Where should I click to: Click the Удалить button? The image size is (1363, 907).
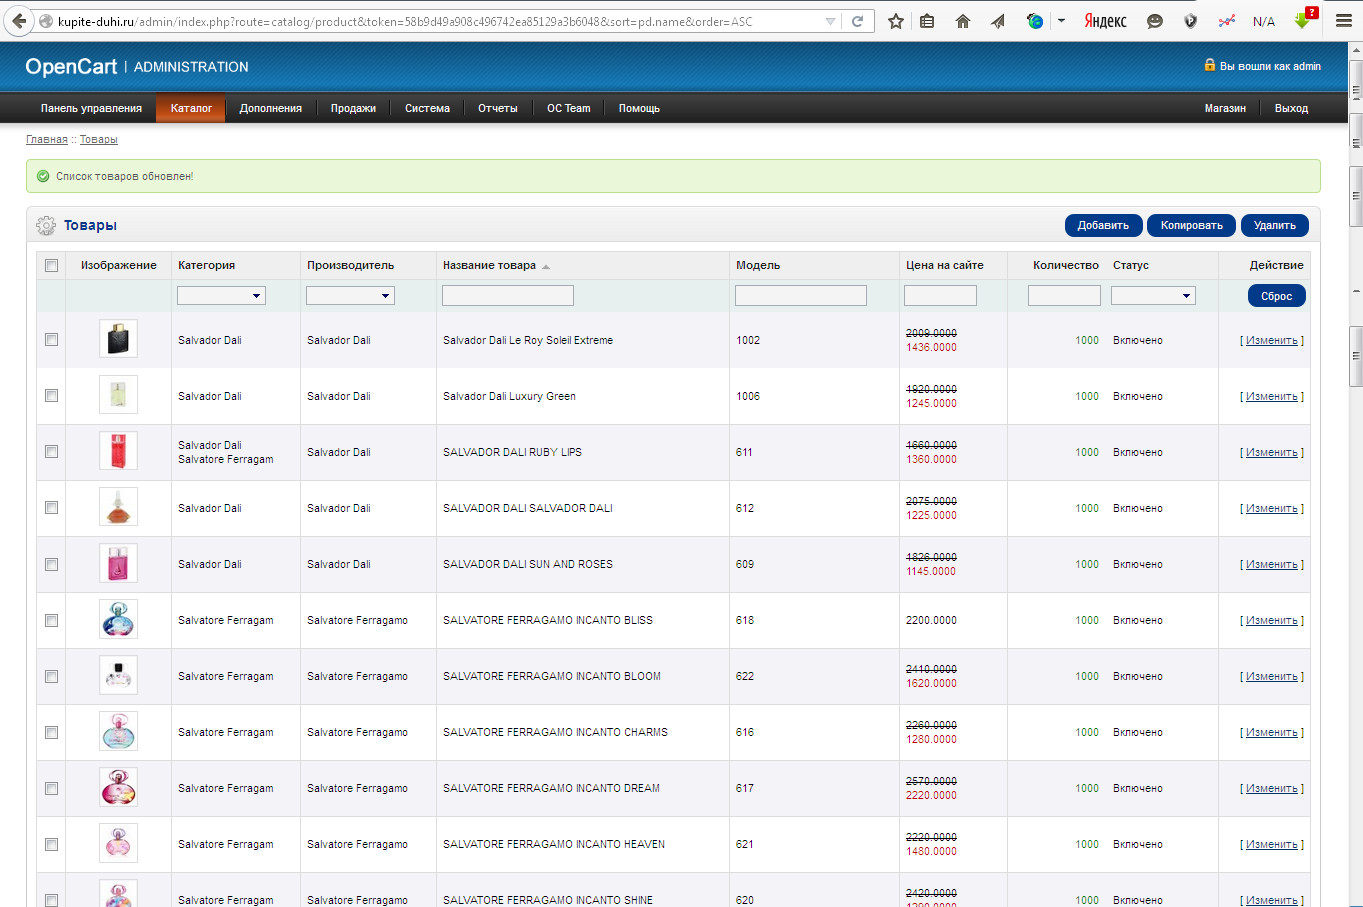point(1275,225)
